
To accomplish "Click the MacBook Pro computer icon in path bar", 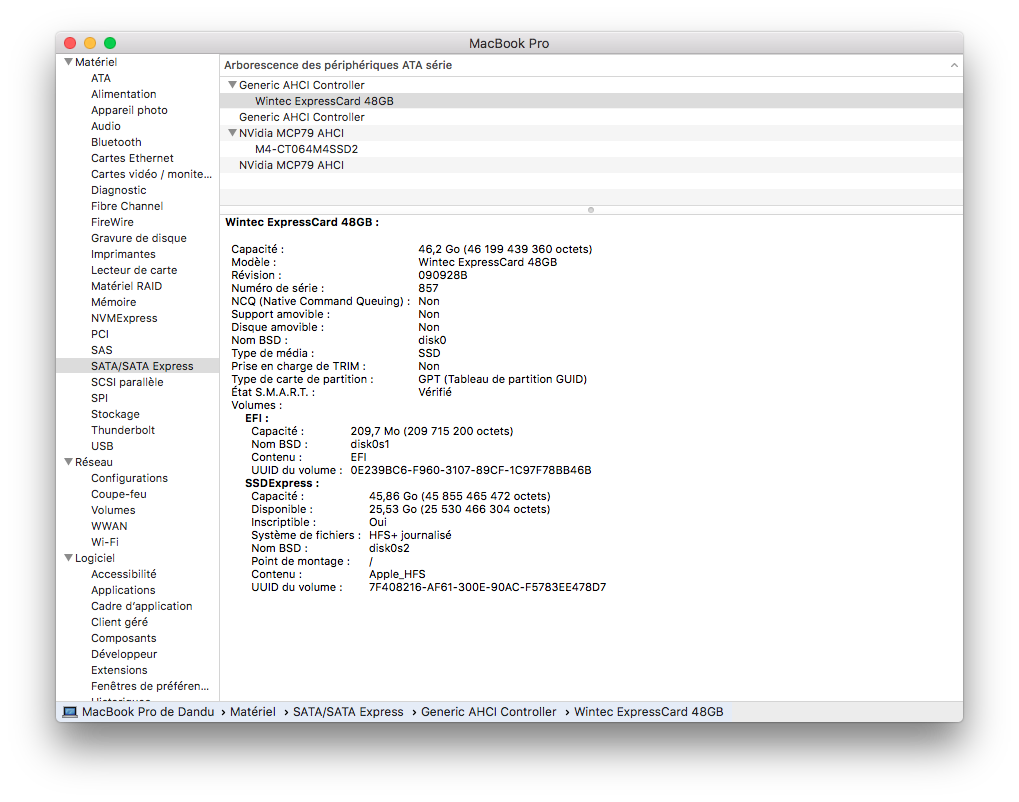I will coord(70,712).
